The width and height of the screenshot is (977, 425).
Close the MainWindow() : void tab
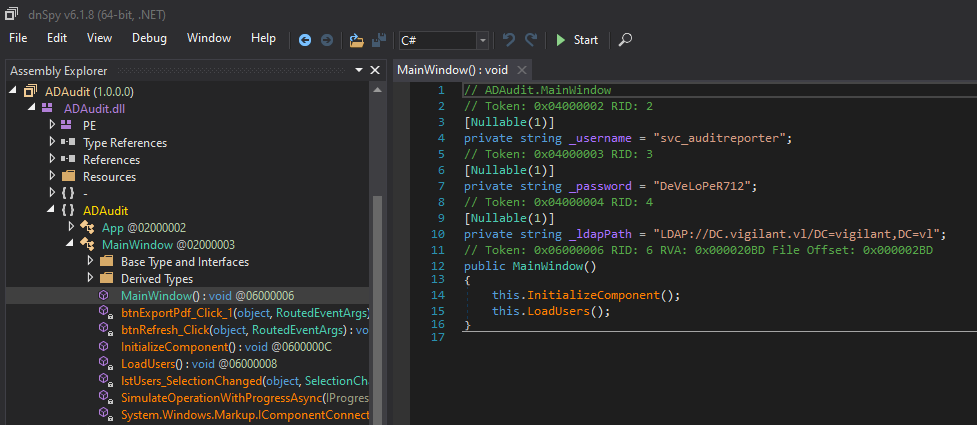522,69
